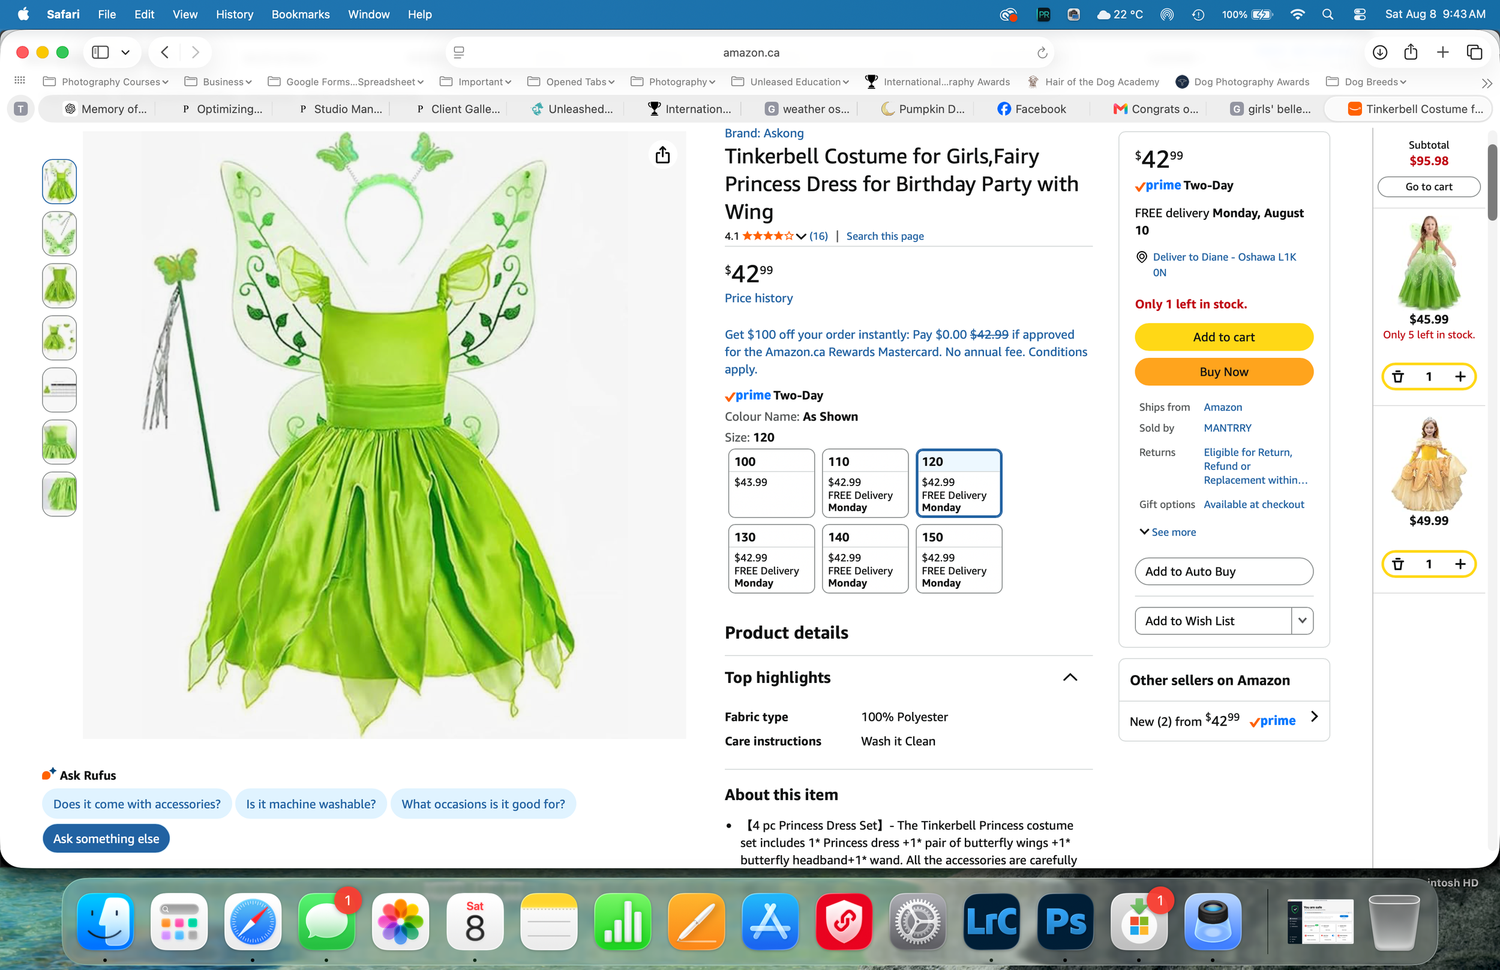Open the Brand: Askong link
The width and height of the screenshot is (1500, 970).
point(764,133)
